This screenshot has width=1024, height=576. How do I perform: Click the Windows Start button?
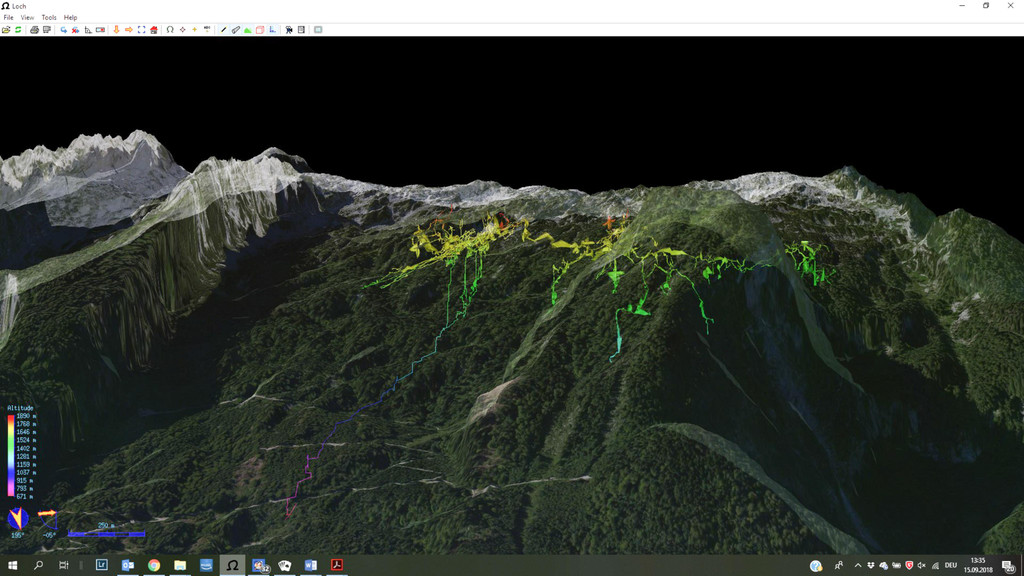(13, 565)
